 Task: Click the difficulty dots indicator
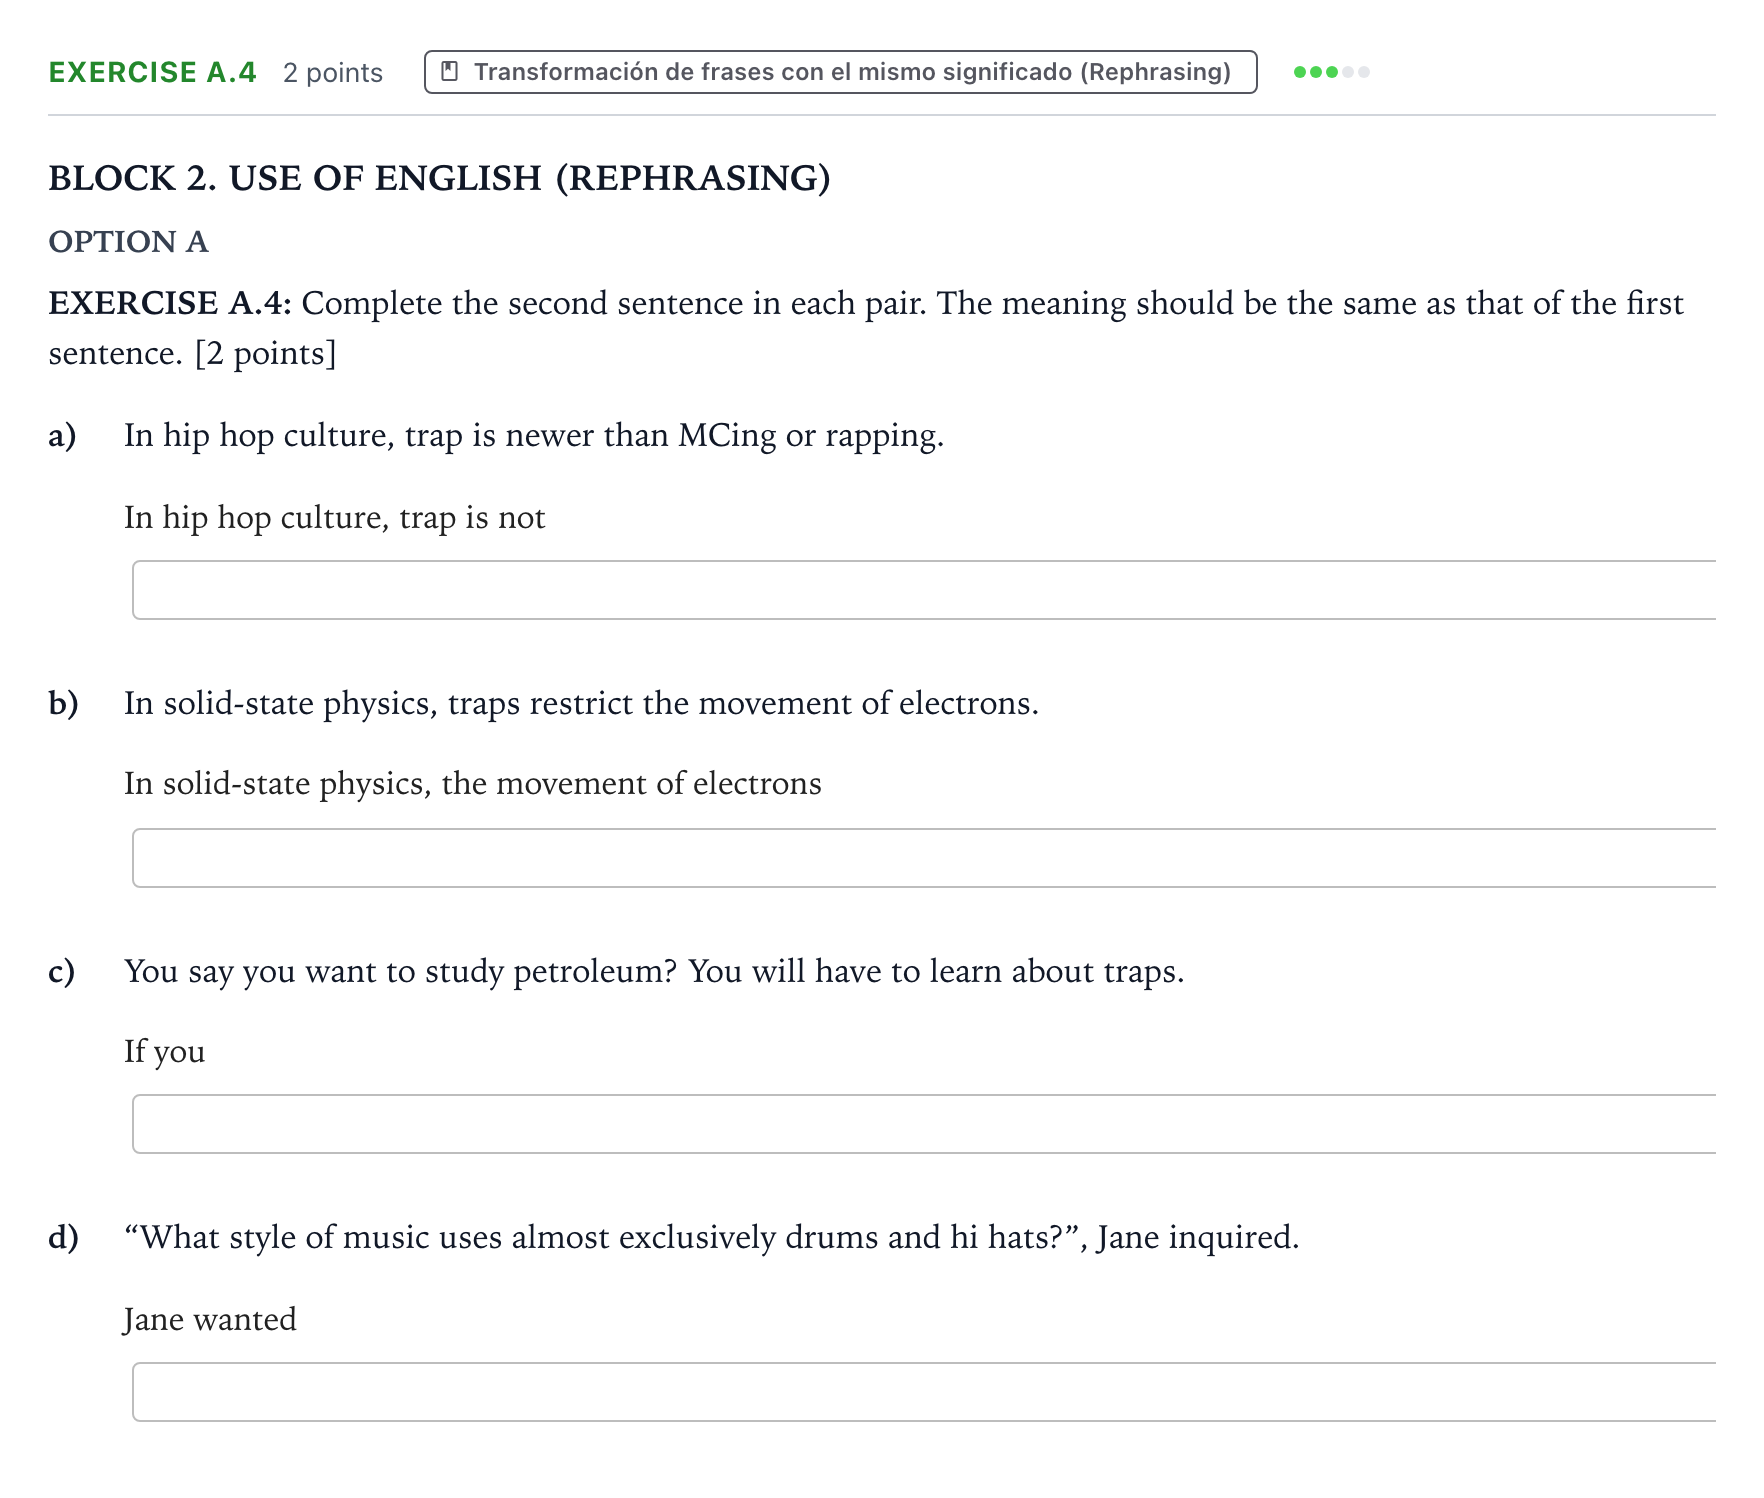(1331, 72)
